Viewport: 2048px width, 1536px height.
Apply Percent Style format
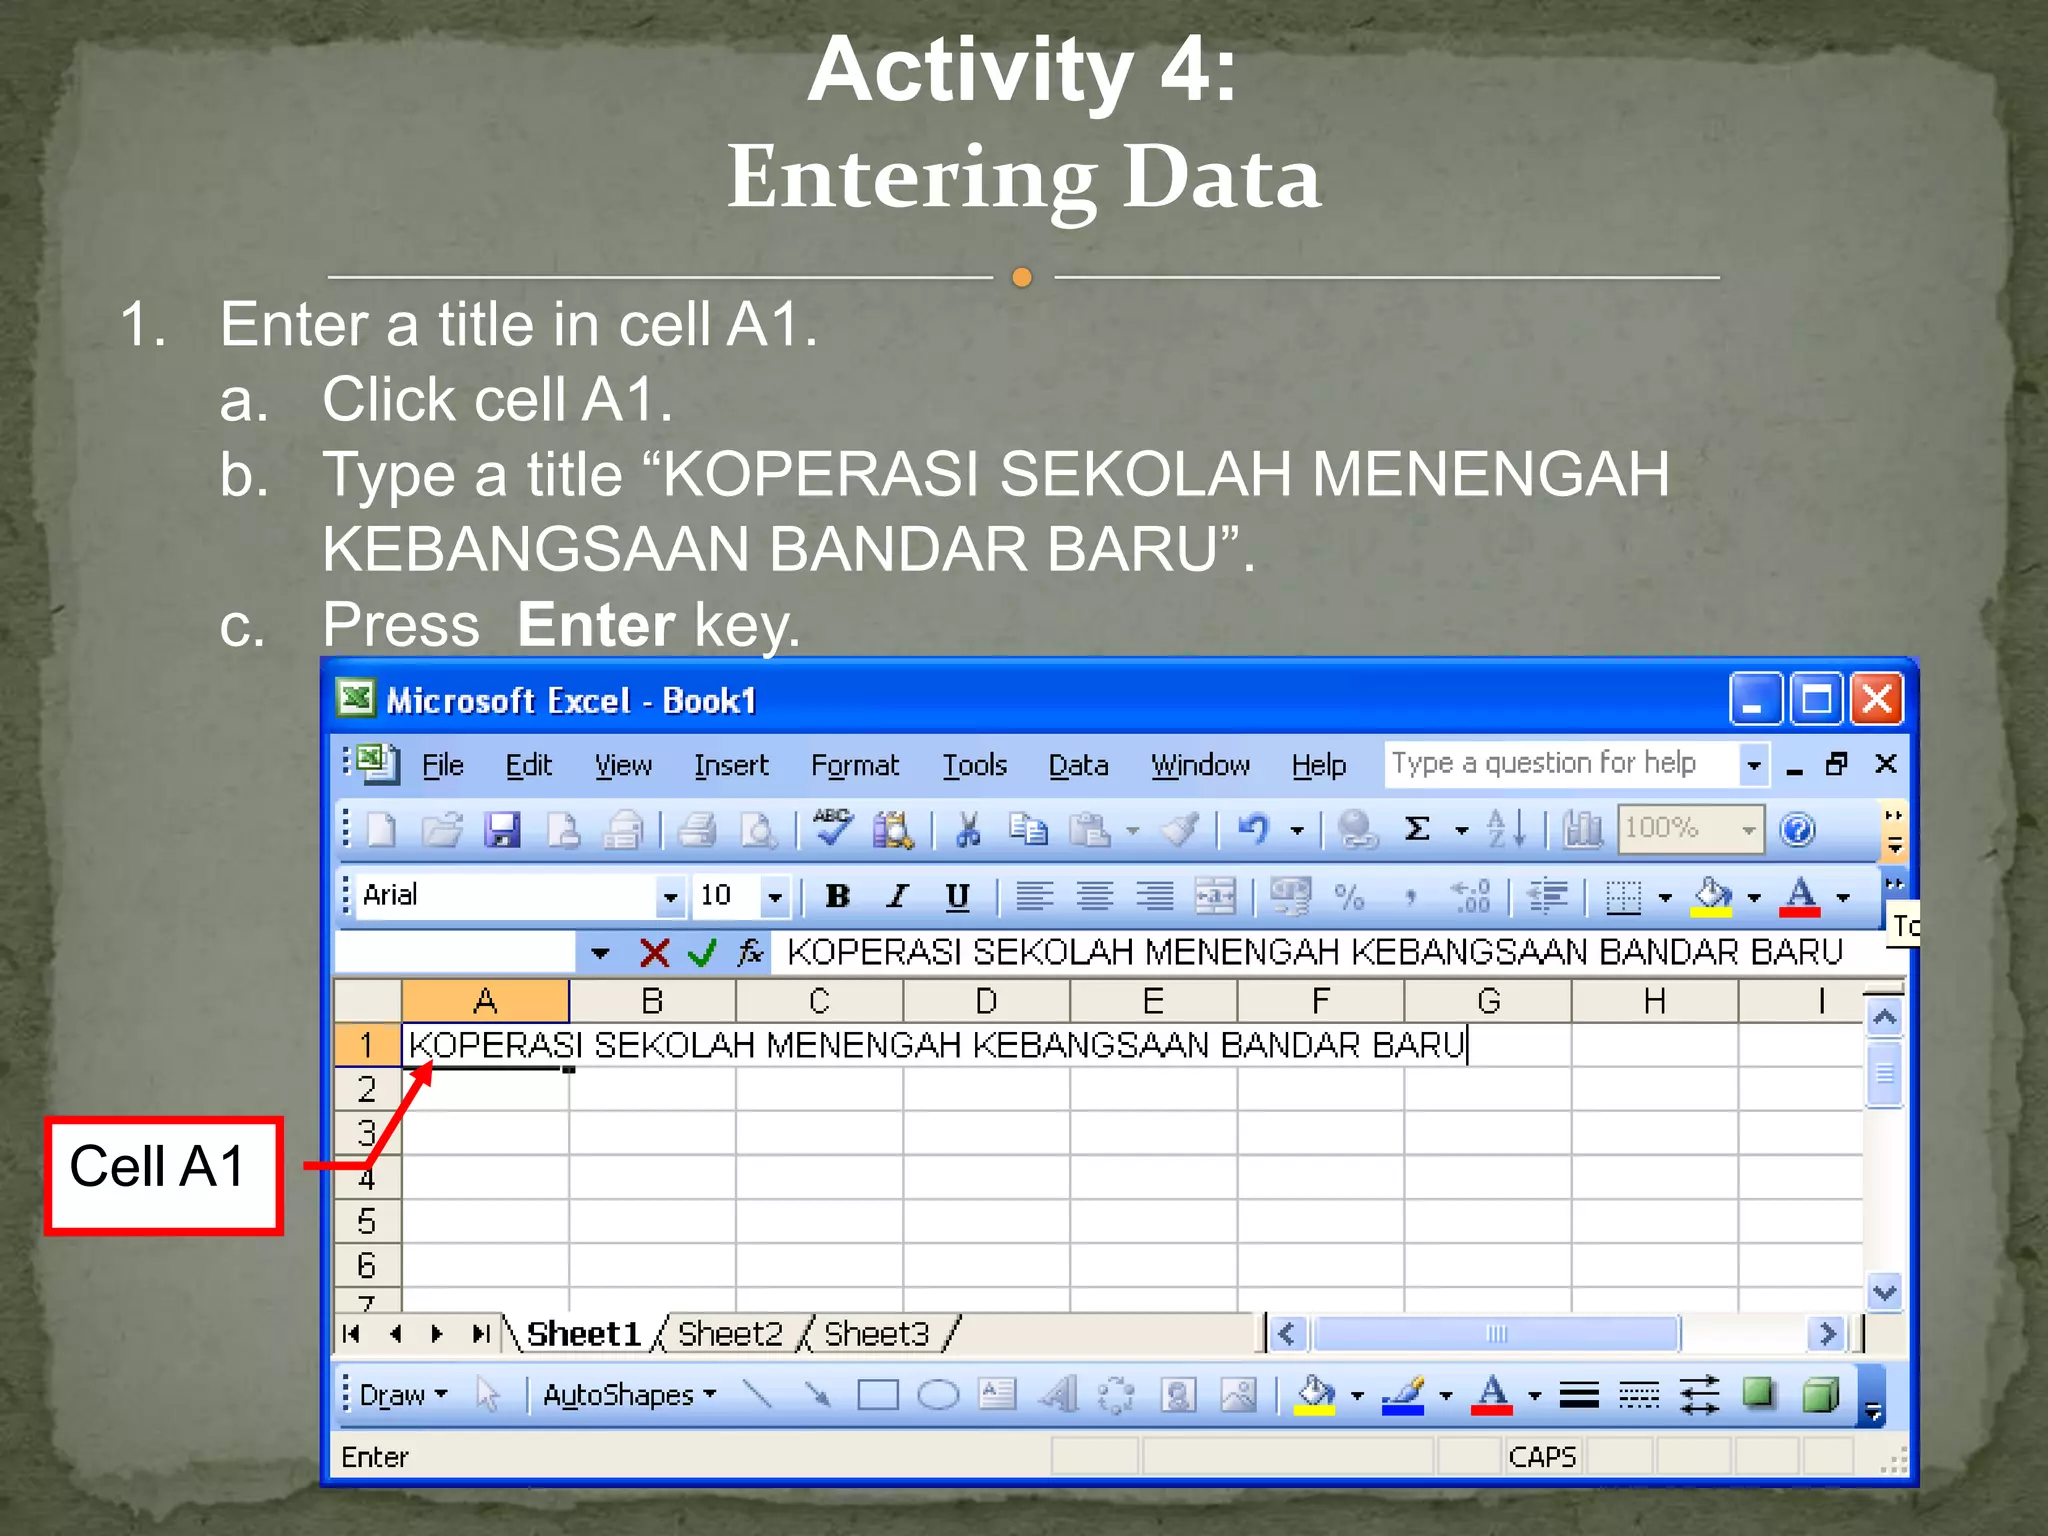(x=1349, y=897)
